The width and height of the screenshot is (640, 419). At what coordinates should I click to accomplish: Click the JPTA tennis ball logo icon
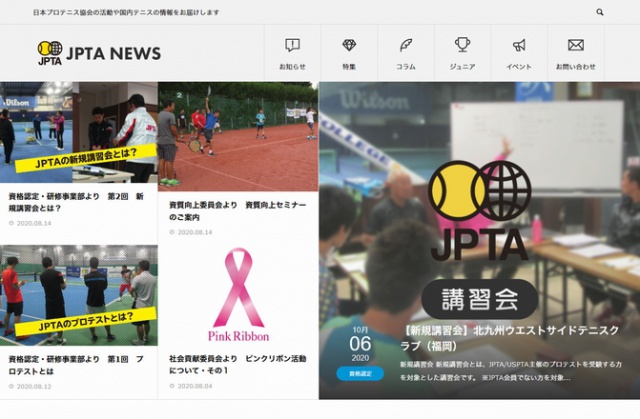click(x=50, y=53)
